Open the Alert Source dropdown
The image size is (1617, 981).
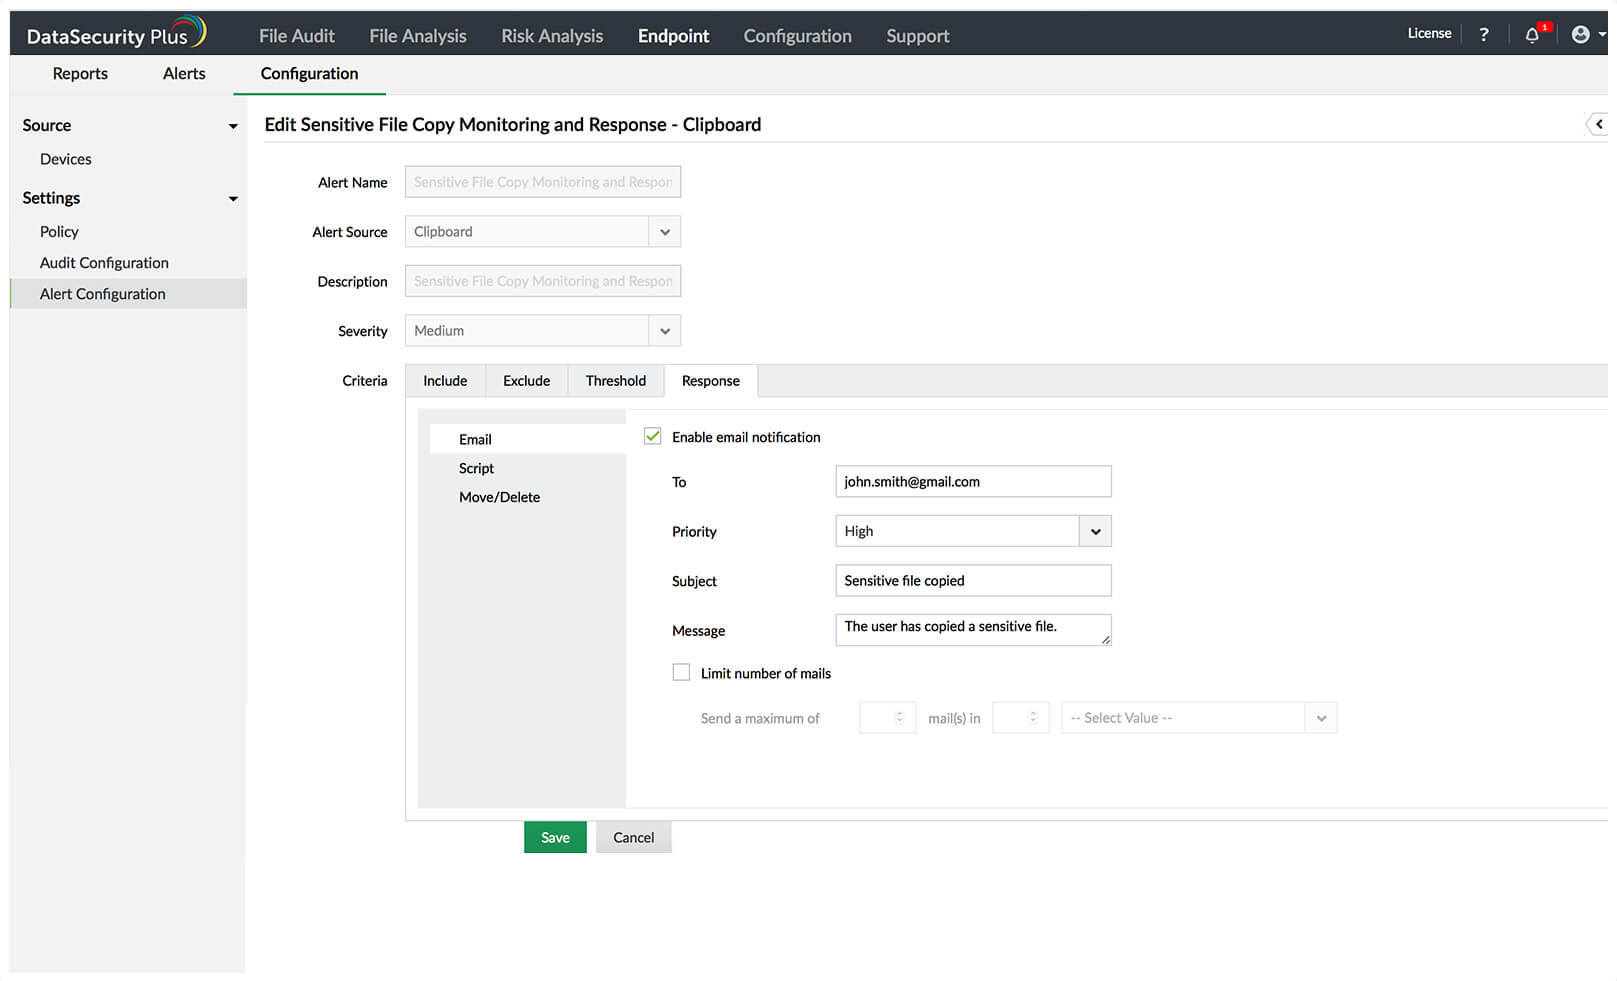pyautogui.click(x=664, y=231)
